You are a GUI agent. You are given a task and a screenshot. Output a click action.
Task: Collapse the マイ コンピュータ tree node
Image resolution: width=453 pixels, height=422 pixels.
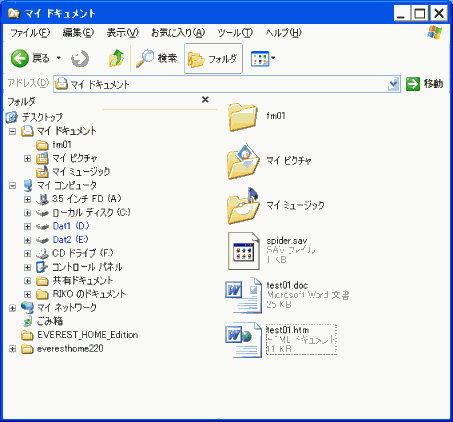click(x=12, y=186)
